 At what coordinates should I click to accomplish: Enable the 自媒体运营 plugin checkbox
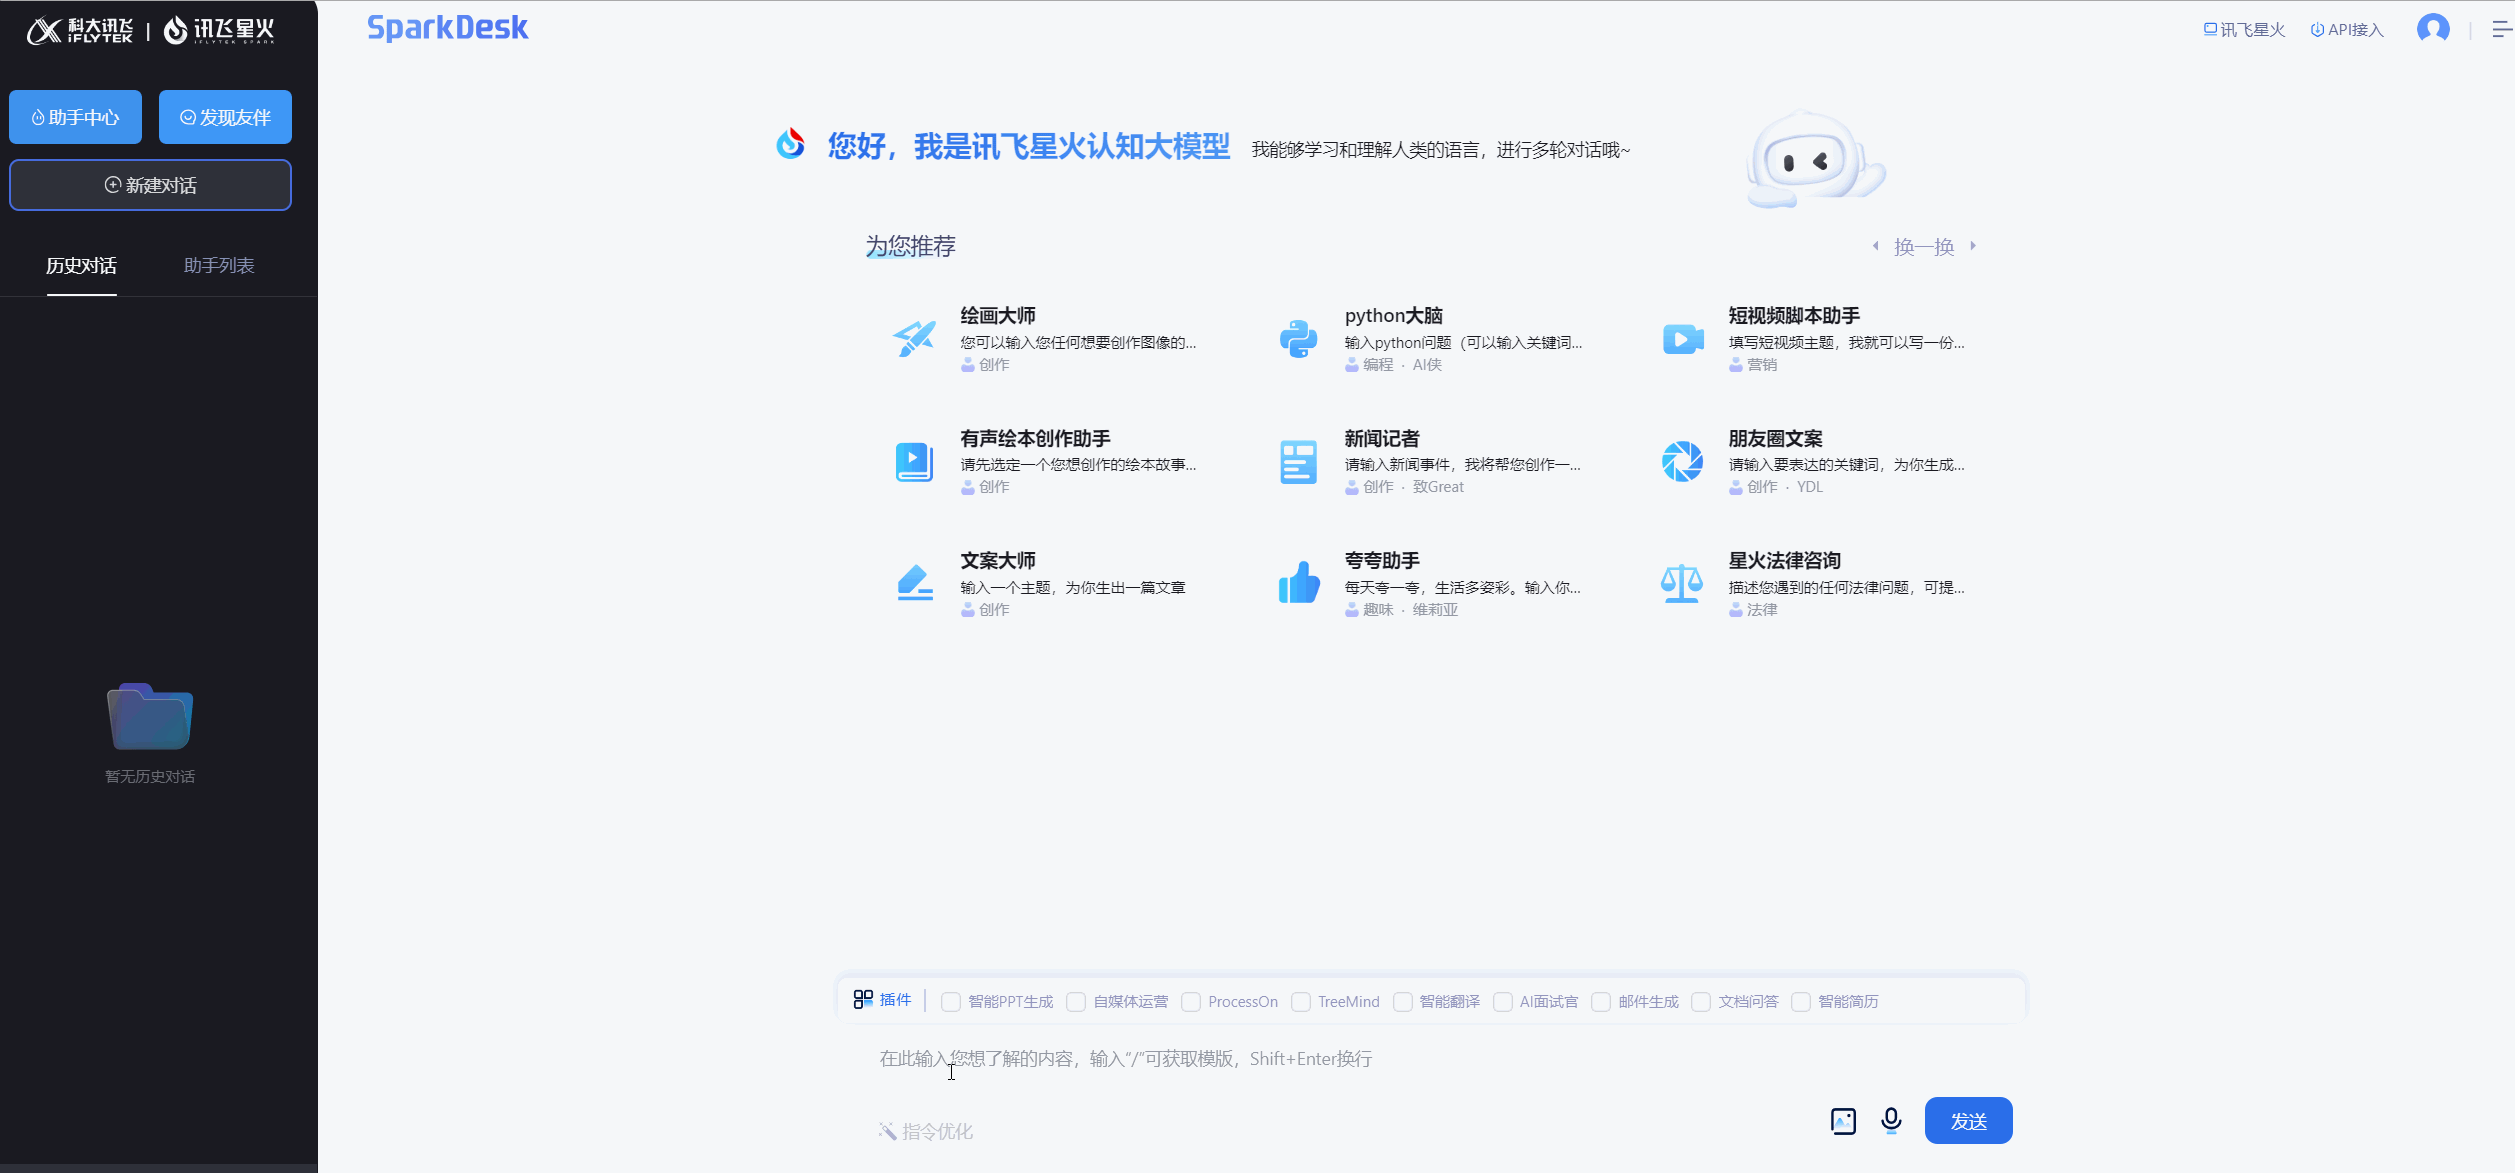pyautogui.click(x=1076, y=1002)
